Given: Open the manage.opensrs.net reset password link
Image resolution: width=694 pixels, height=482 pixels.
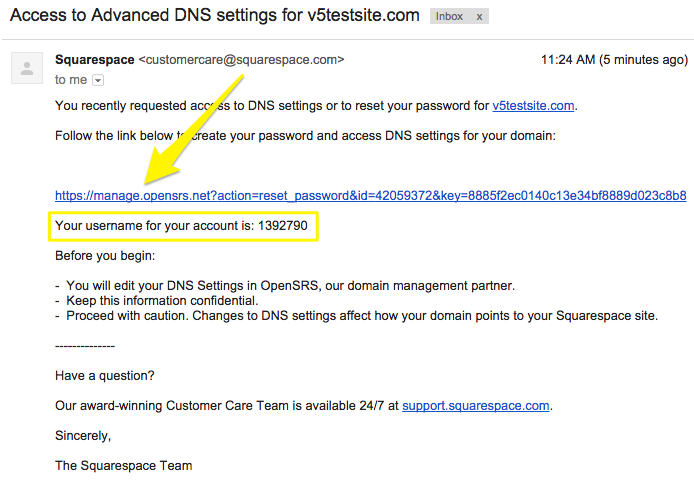Looking at the screenshot, I should (370, 196).
